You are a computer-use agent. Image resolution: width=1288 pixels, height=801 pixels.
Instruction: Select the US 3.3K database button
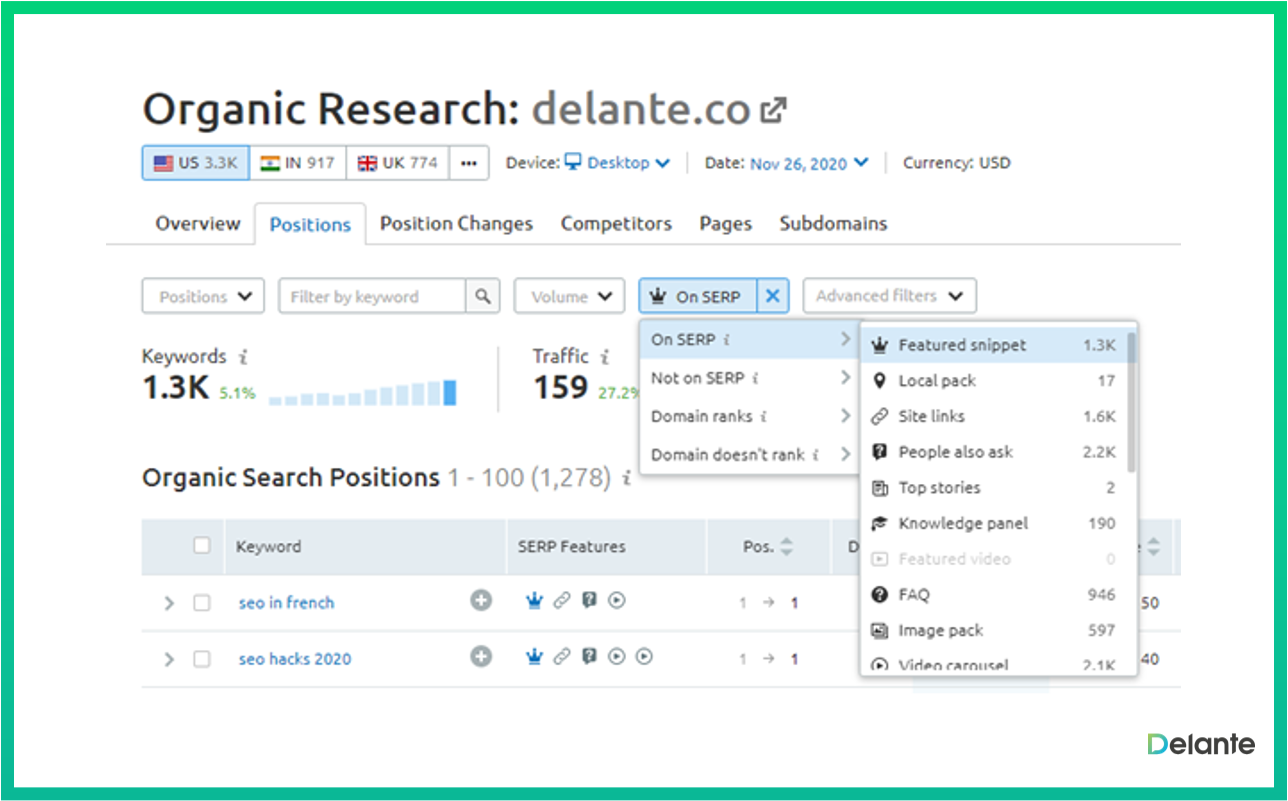click(195, 163)
